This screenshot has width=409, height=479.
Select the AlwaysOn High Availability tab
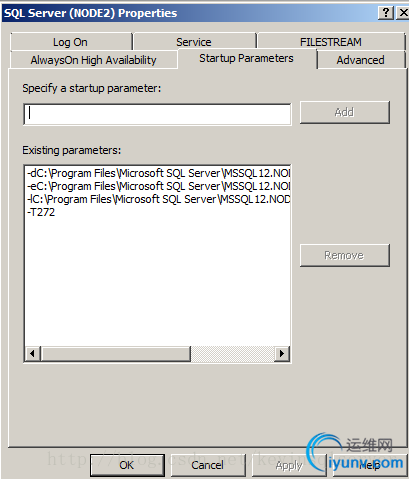click(x=94, y=60)
